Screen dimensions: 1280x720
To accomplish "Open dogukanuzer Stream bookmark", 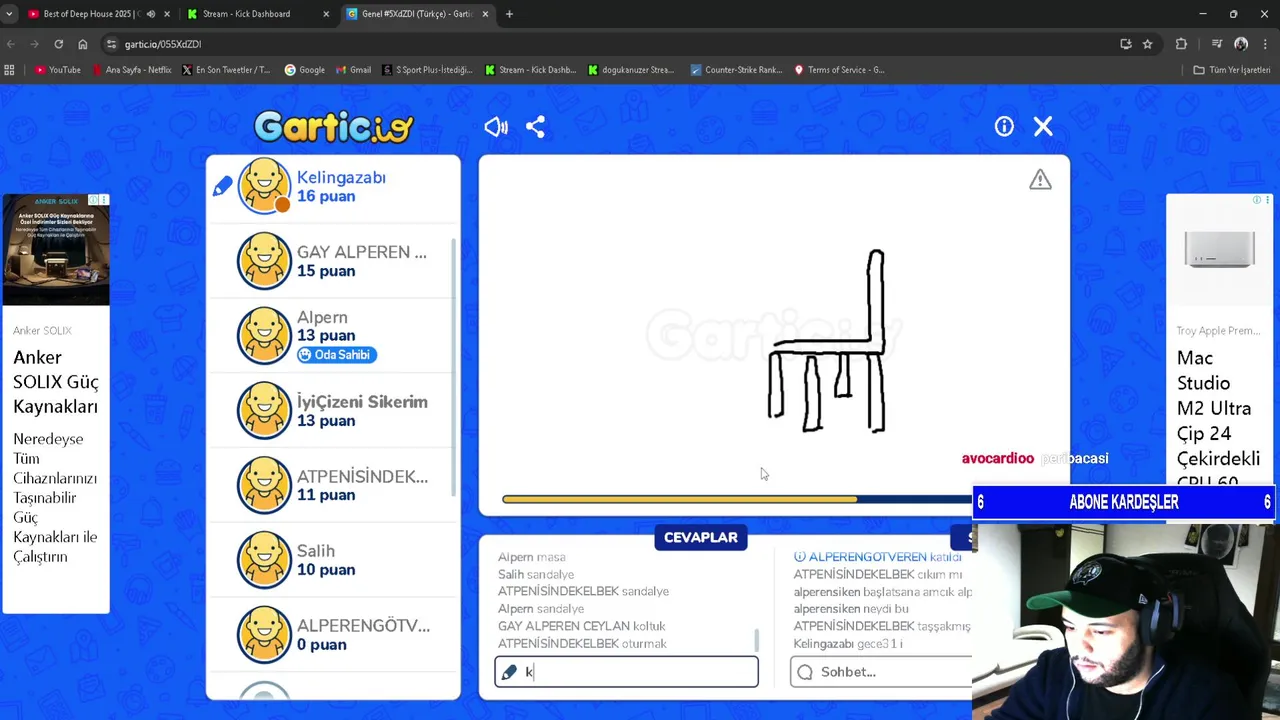I will pyautogui.click(x=631, y=70).
